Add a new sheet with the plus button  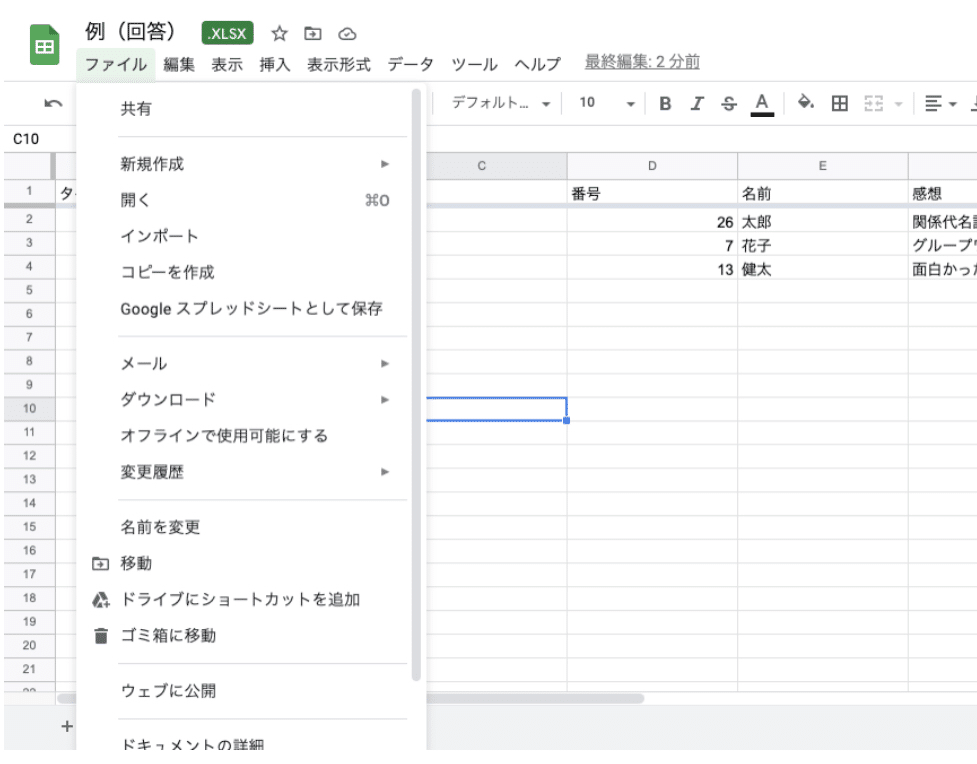[x=66, y=726]
